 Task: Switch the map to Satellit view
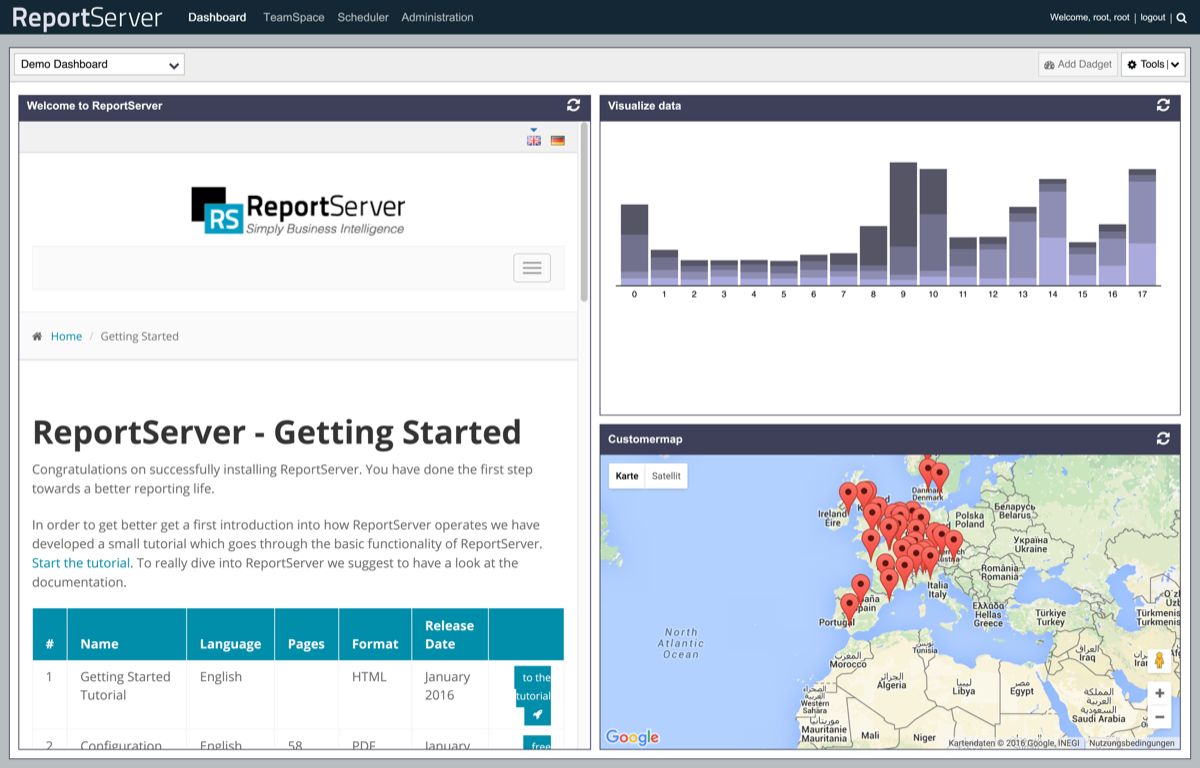(666, 476)
